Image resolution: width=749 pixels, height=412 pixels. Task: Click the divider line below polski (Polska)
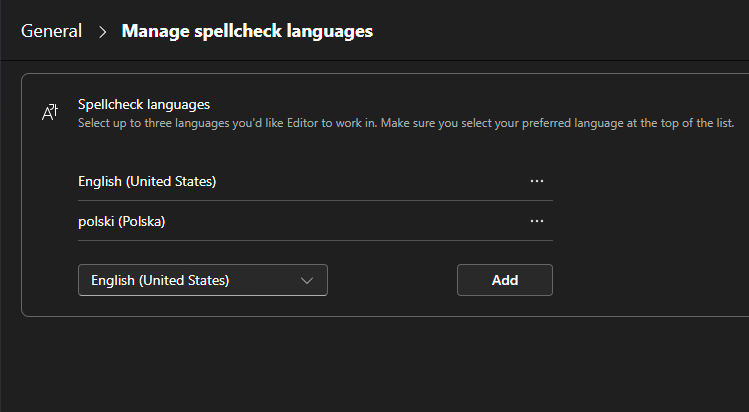(x=315, y=240)
